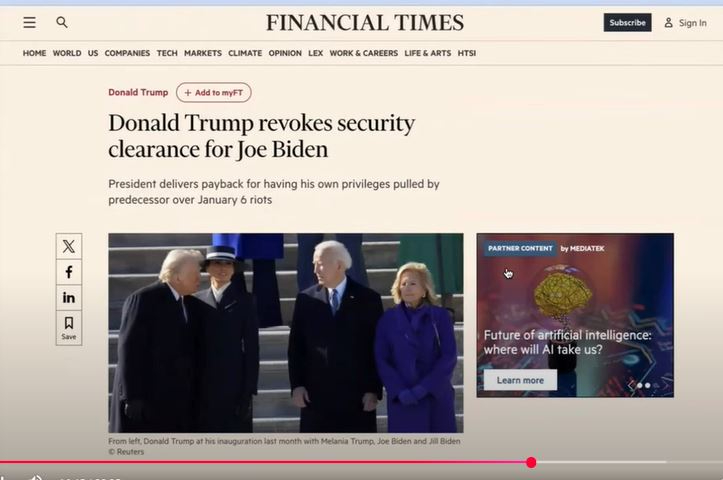The height and width of the screenshot is (480, 723).
Task: Open the WORK & CAREERS section
Action: [x=363, y=53]
